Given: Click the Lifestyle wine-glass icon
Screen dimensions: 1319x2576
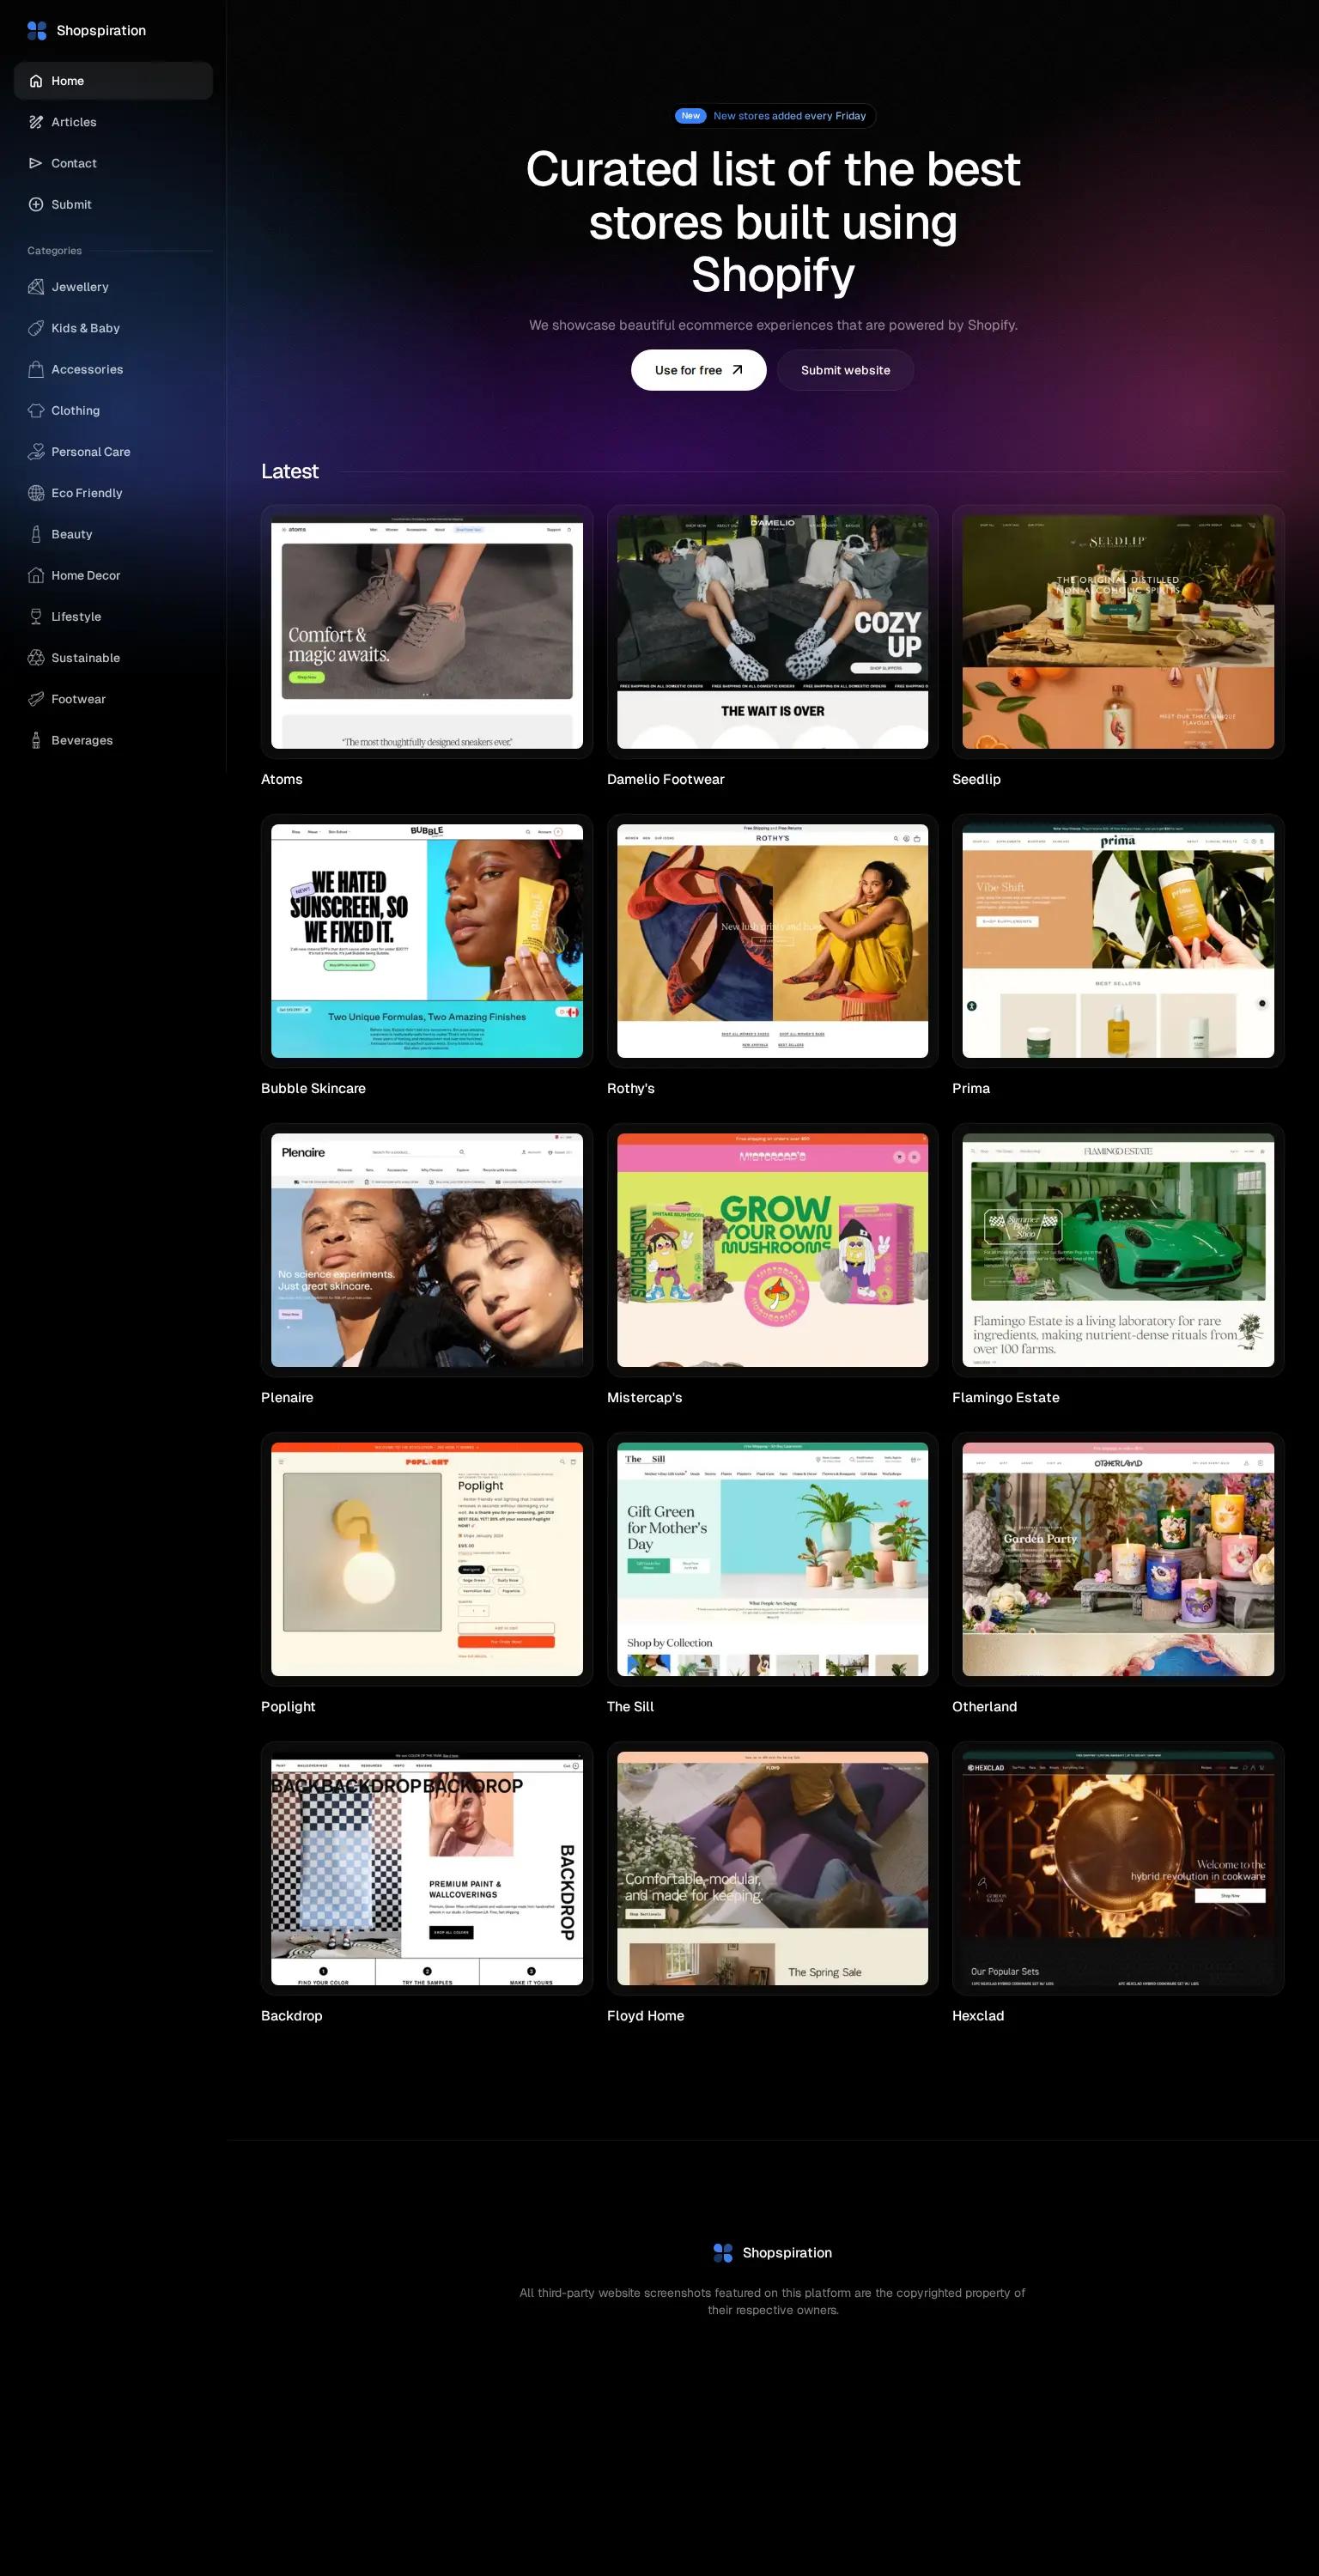Looking at the screenshot, I should coord(36,616).
